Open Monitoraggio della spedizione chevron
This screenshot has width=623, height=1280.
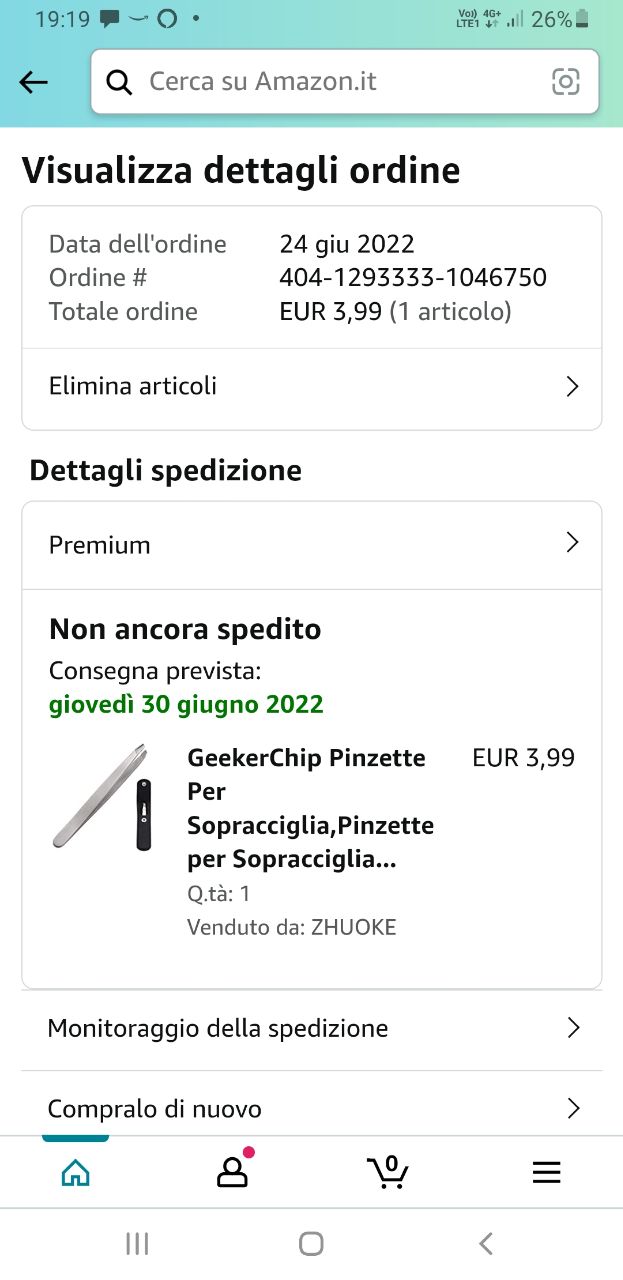tap(573, 1028)
